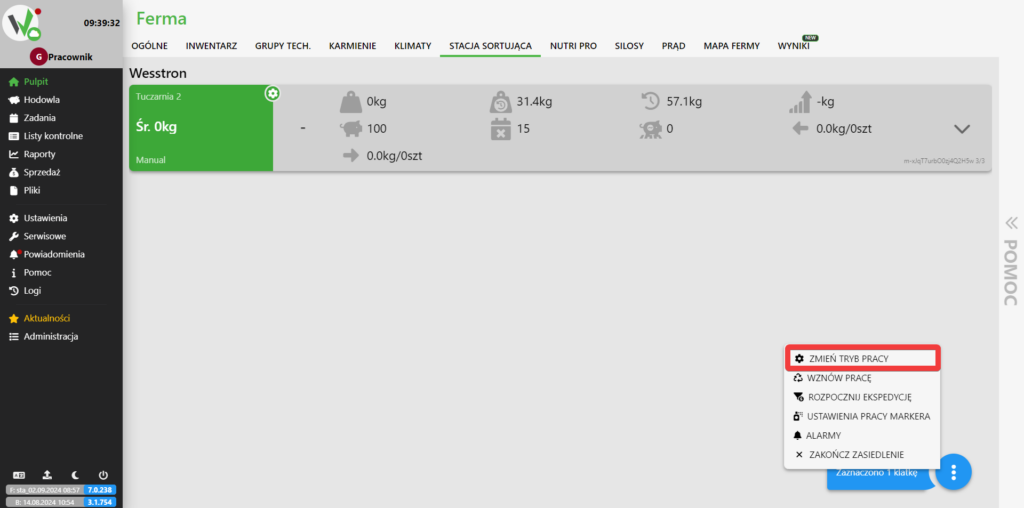
Task: Switch to the KARMIENIE tab
Action: [x=352, y=46]
